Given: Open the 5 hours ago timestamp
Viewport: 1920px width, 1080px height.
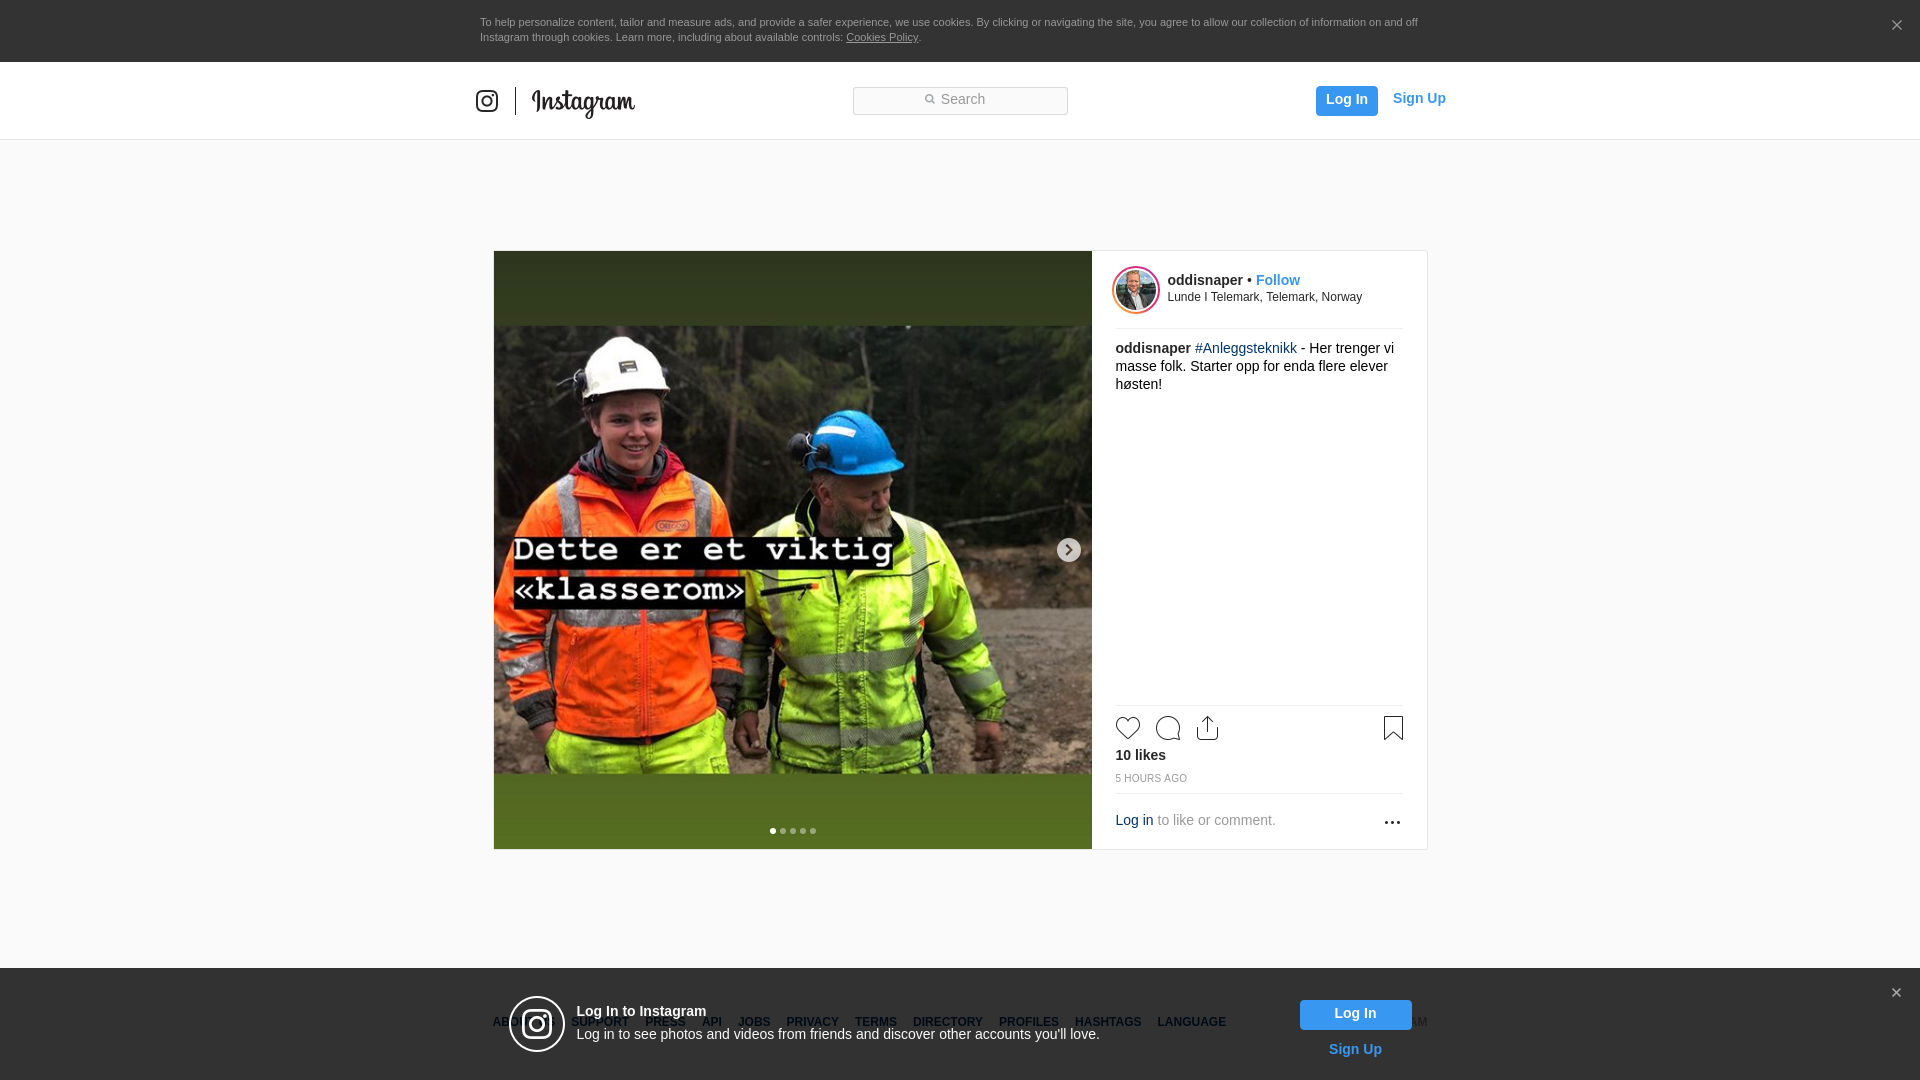Looking at the screenshot, I should coord(1151,778).
